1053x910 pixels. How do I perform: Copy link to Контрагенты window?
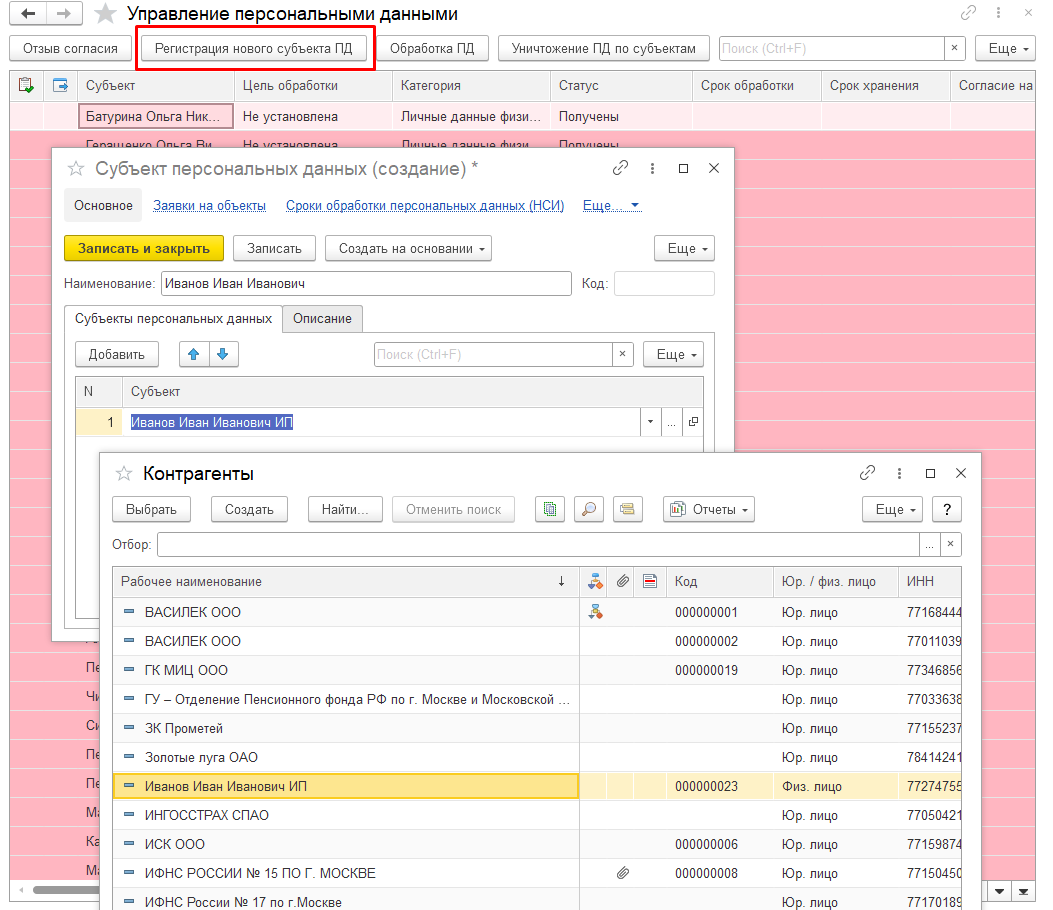point(867,473)
